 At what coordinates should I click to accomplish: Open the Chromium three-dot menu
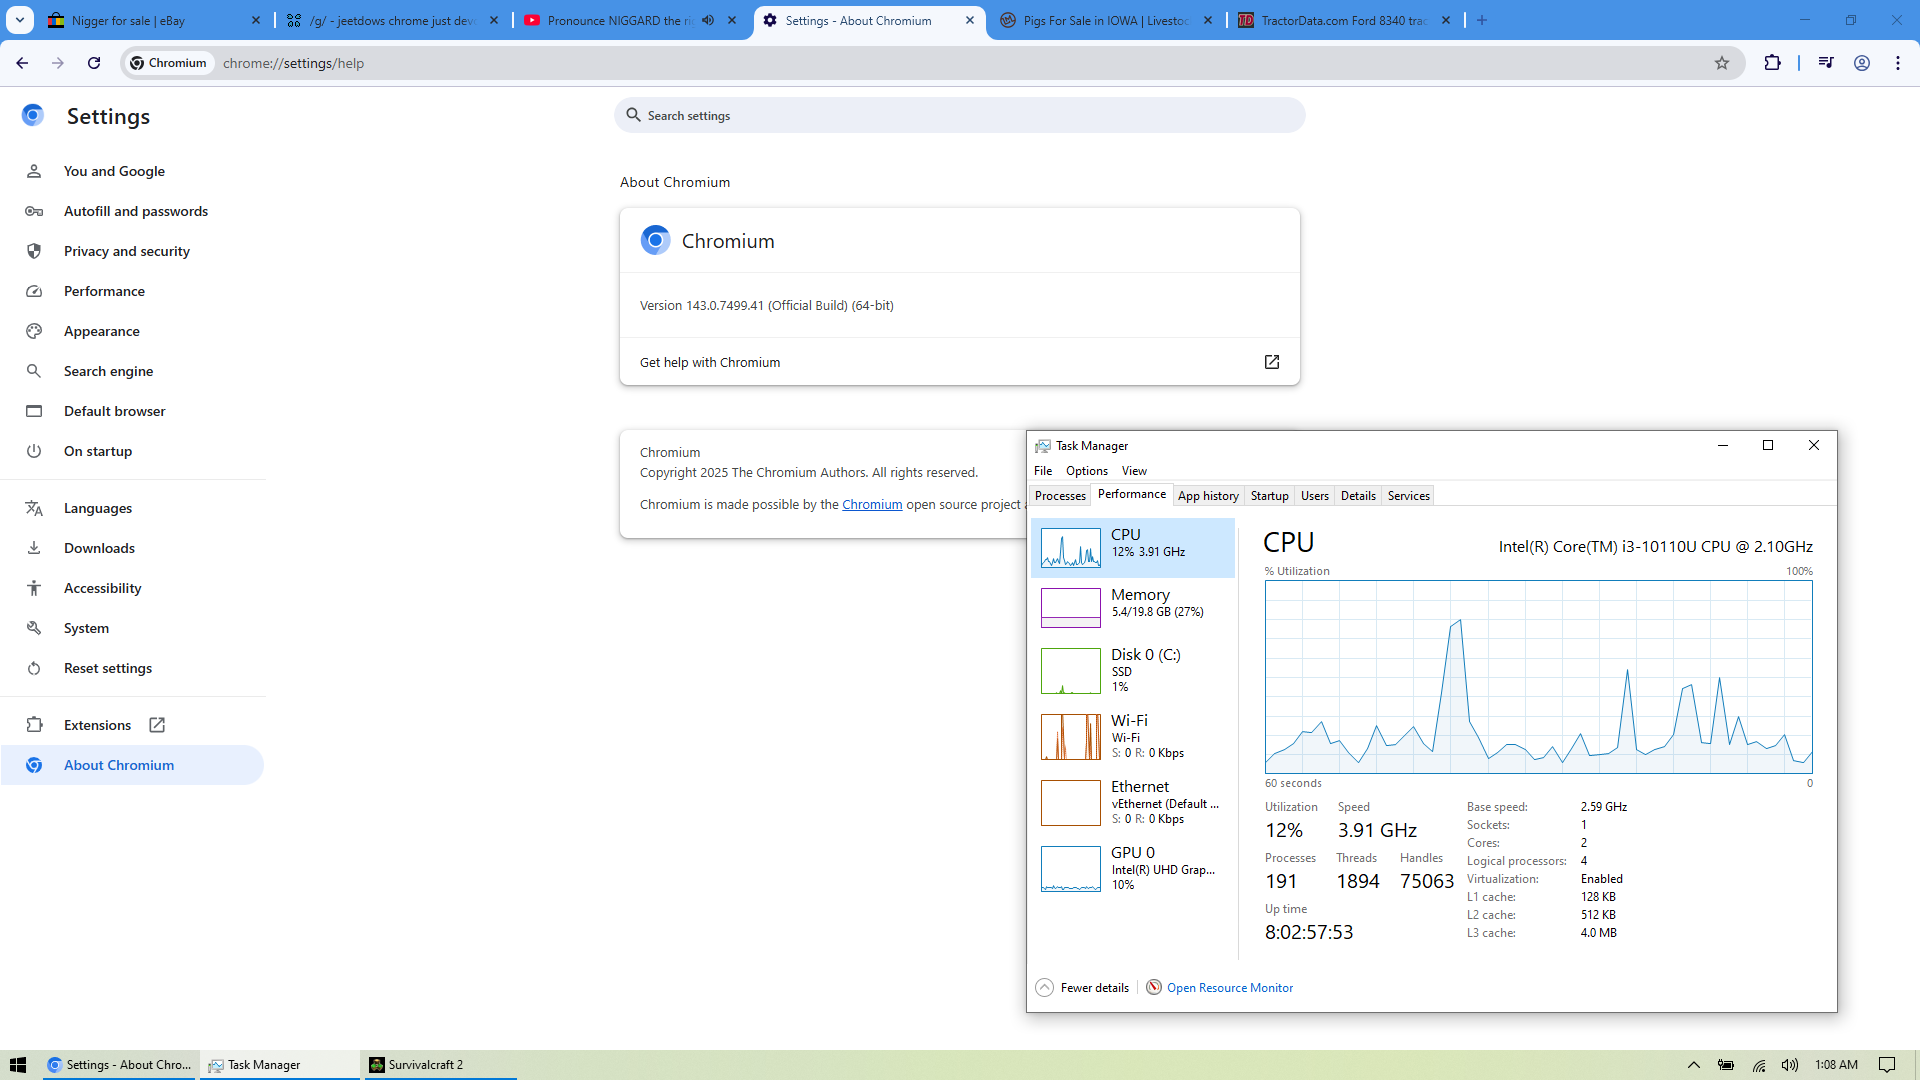[x=1897, y=63]
